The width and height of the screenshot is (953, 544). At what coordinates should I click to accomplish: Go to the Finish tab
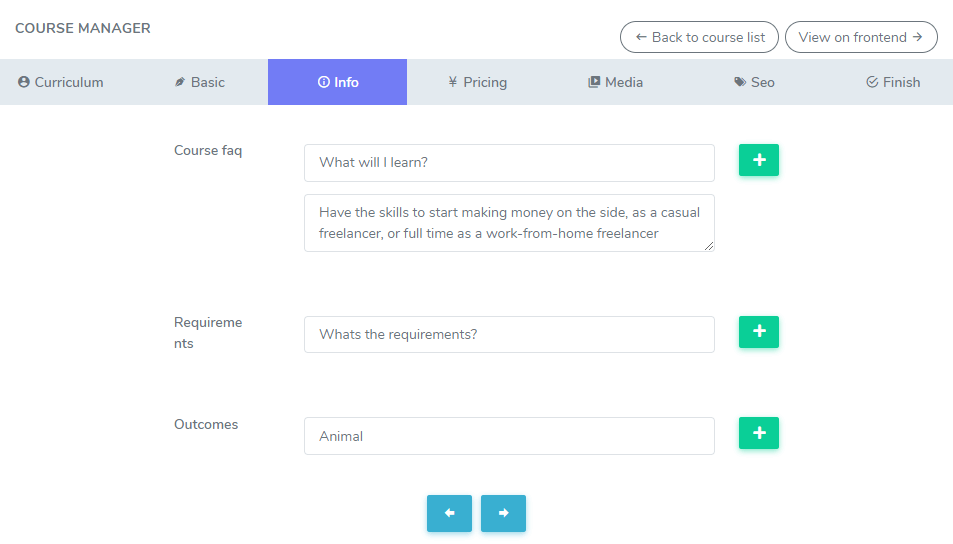pos(892,82)
